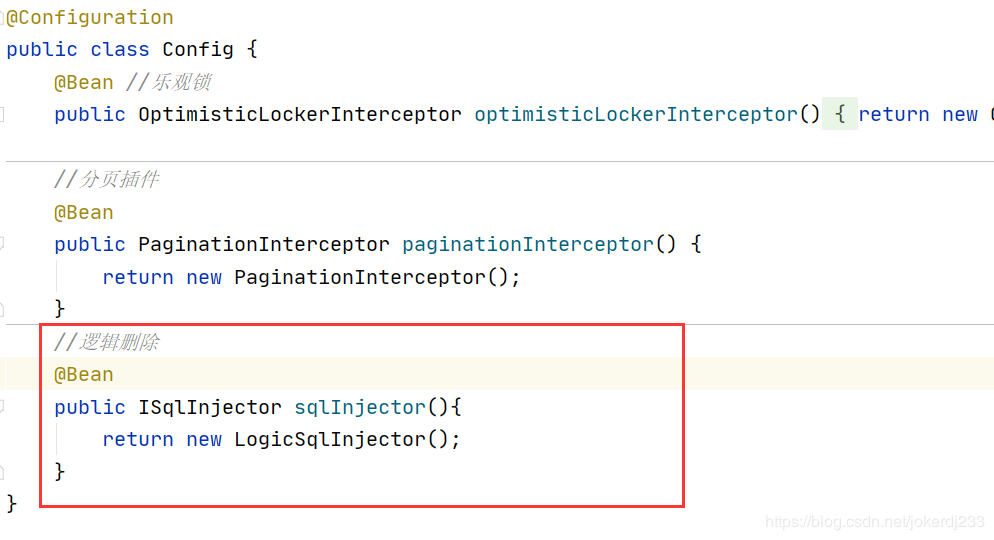Click the 分页插件 comment line

pos(106,179)
